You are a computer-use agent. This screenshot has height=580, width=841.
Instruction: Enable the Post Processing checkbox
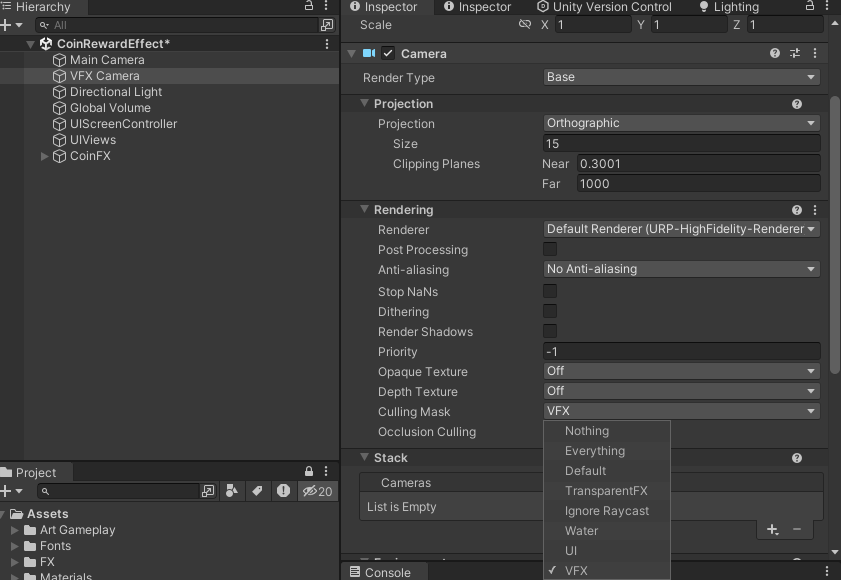[550, 249]
